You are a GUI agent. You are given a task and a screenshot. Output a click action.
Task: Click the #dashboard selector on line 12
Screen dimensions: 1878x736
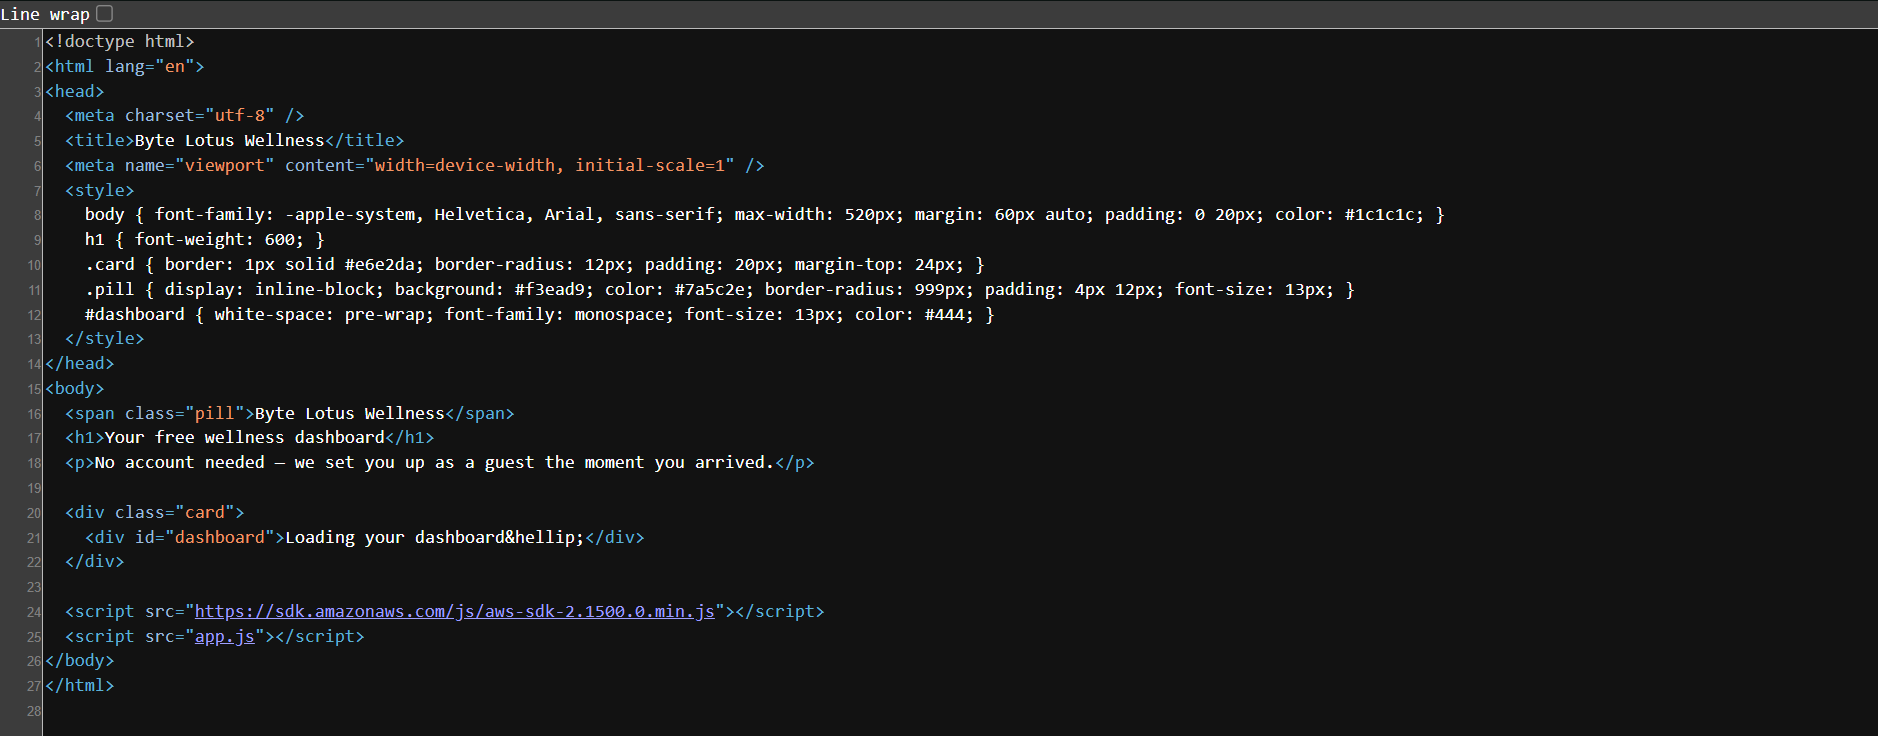(135, 314)
